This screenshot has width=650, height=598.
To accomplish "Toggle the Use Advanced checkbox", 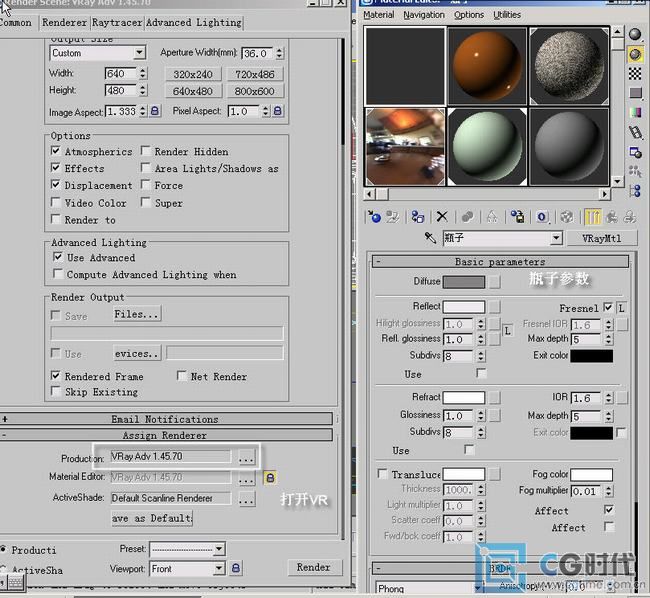I will coord(58,257).
